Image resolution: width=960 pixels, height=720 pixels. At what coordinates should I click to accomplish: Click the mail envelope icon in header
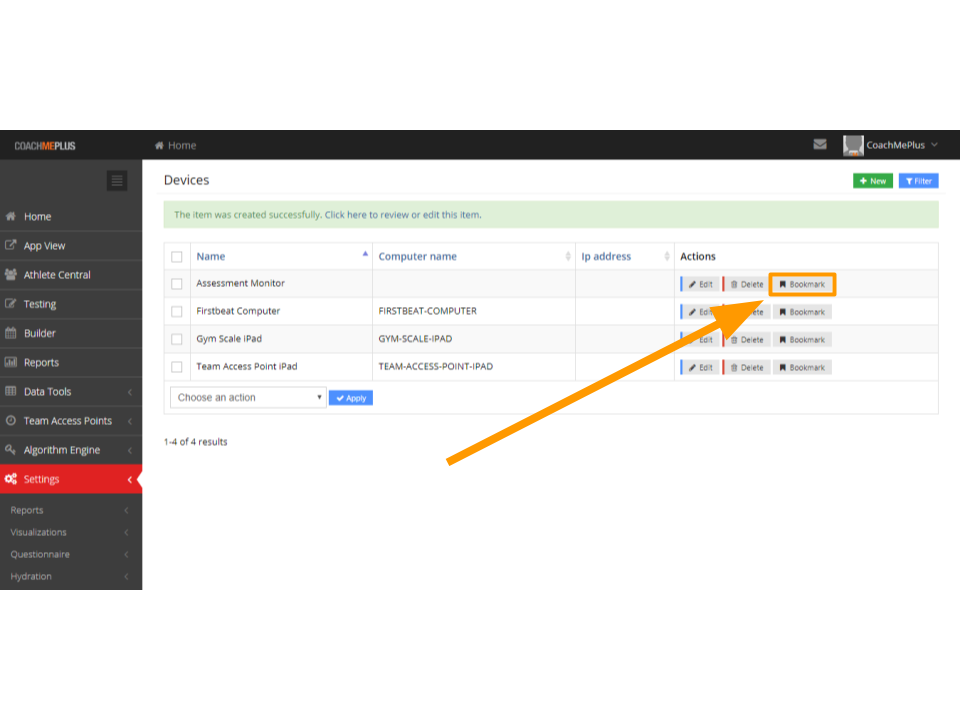[x=820, y=145]
